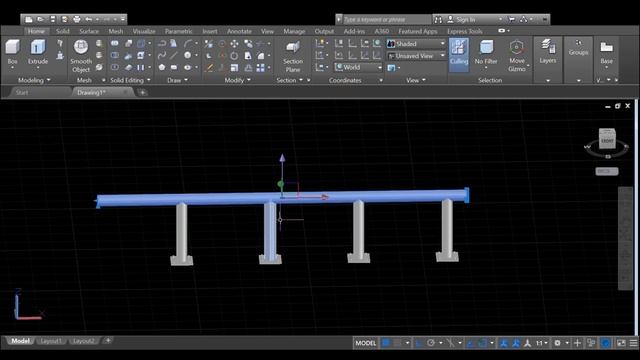Add a new layout with plus button

[108, 340]
